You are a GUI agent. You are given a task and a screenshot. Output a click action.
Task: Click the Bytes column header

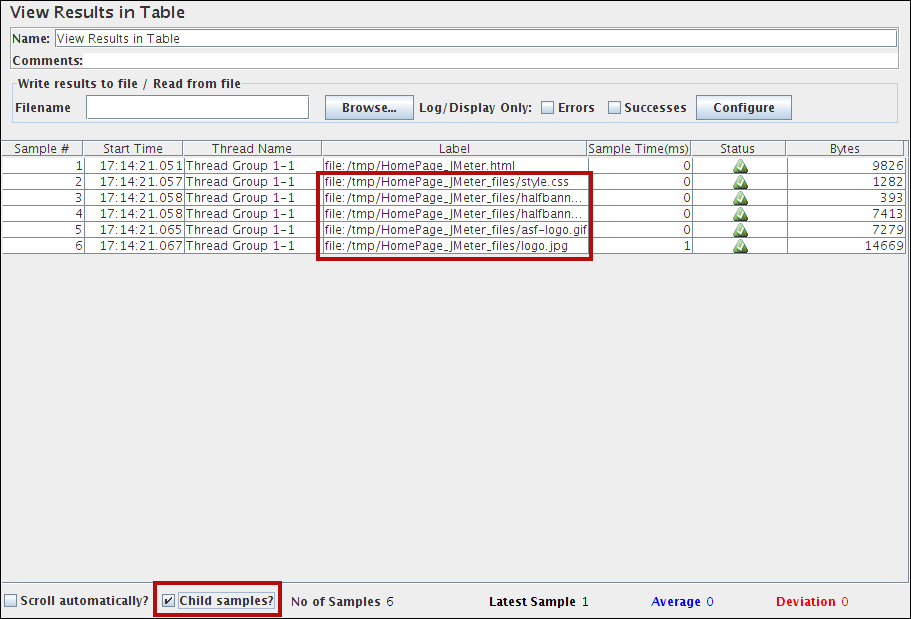coord(845,149)
